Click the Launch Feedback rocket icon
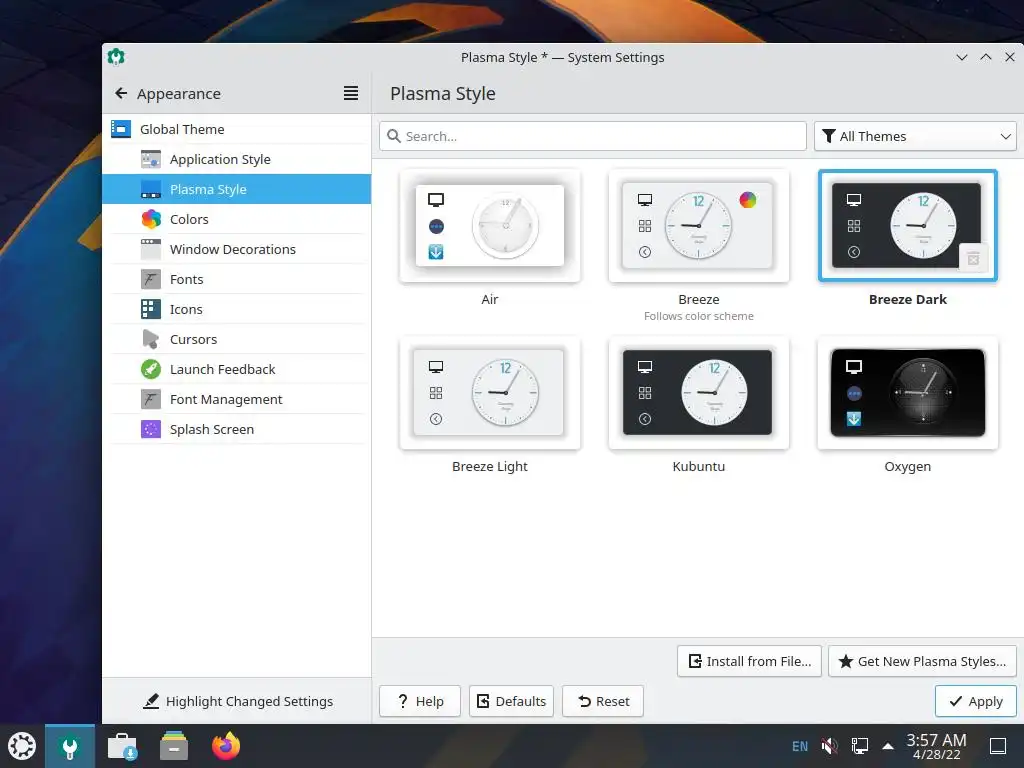 (x=151, y=370)
